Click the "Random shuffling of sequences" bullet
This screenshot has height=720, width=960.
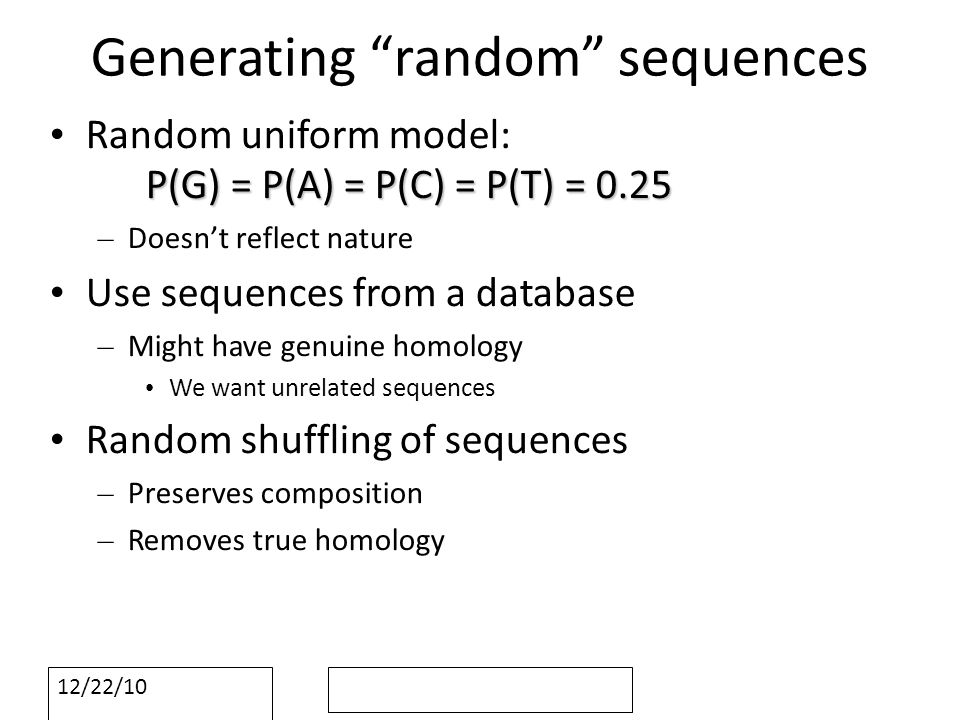click(x=357, y=440)
